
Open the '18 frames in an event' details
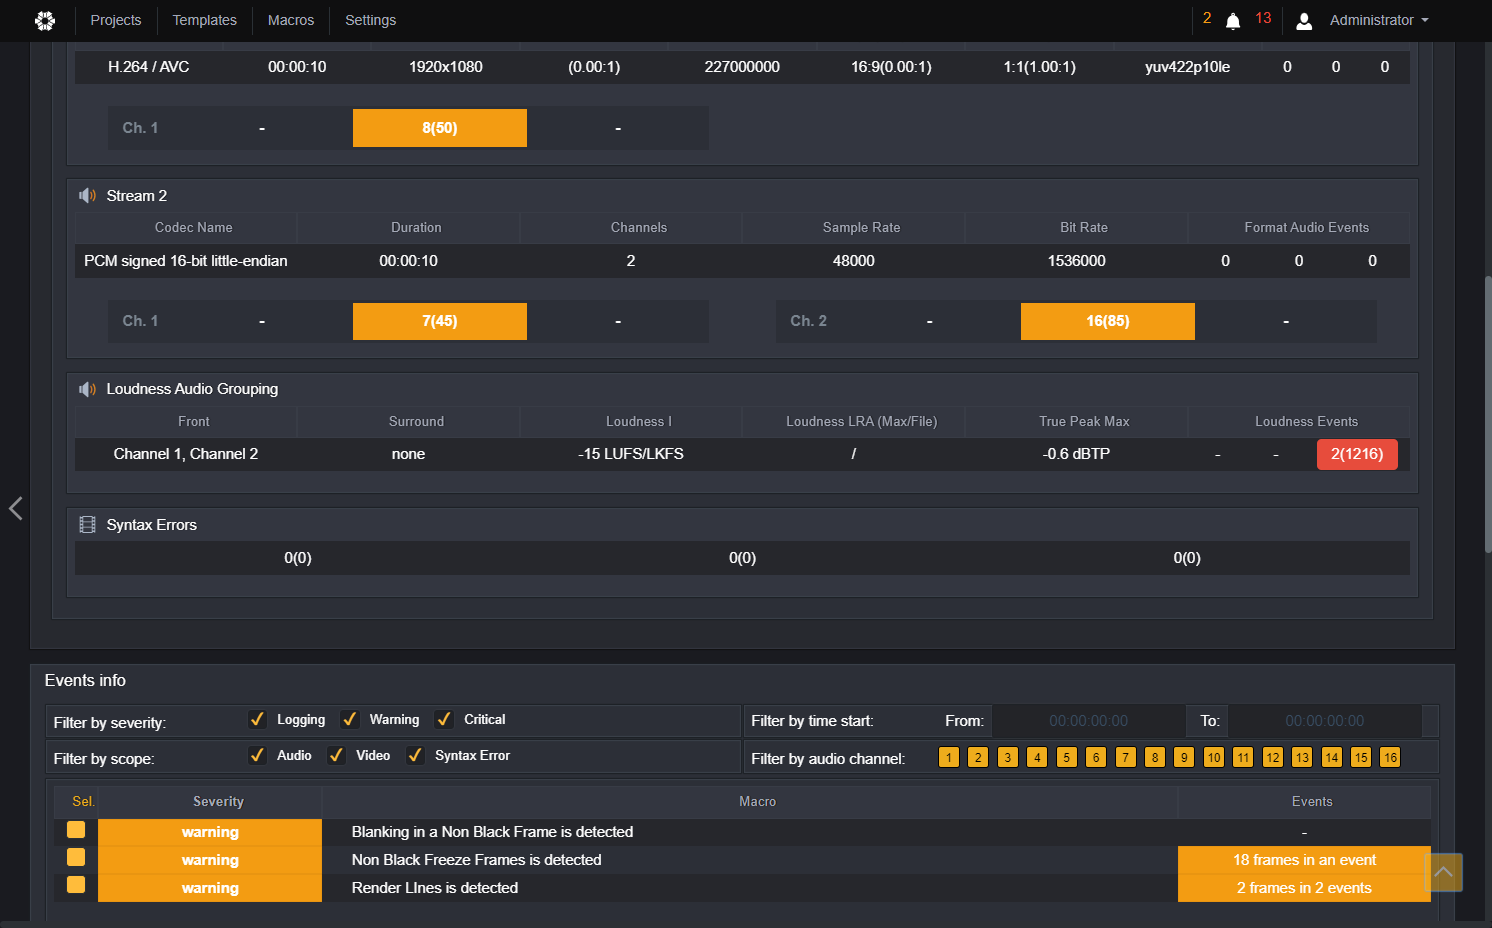tap(1304, 860)
